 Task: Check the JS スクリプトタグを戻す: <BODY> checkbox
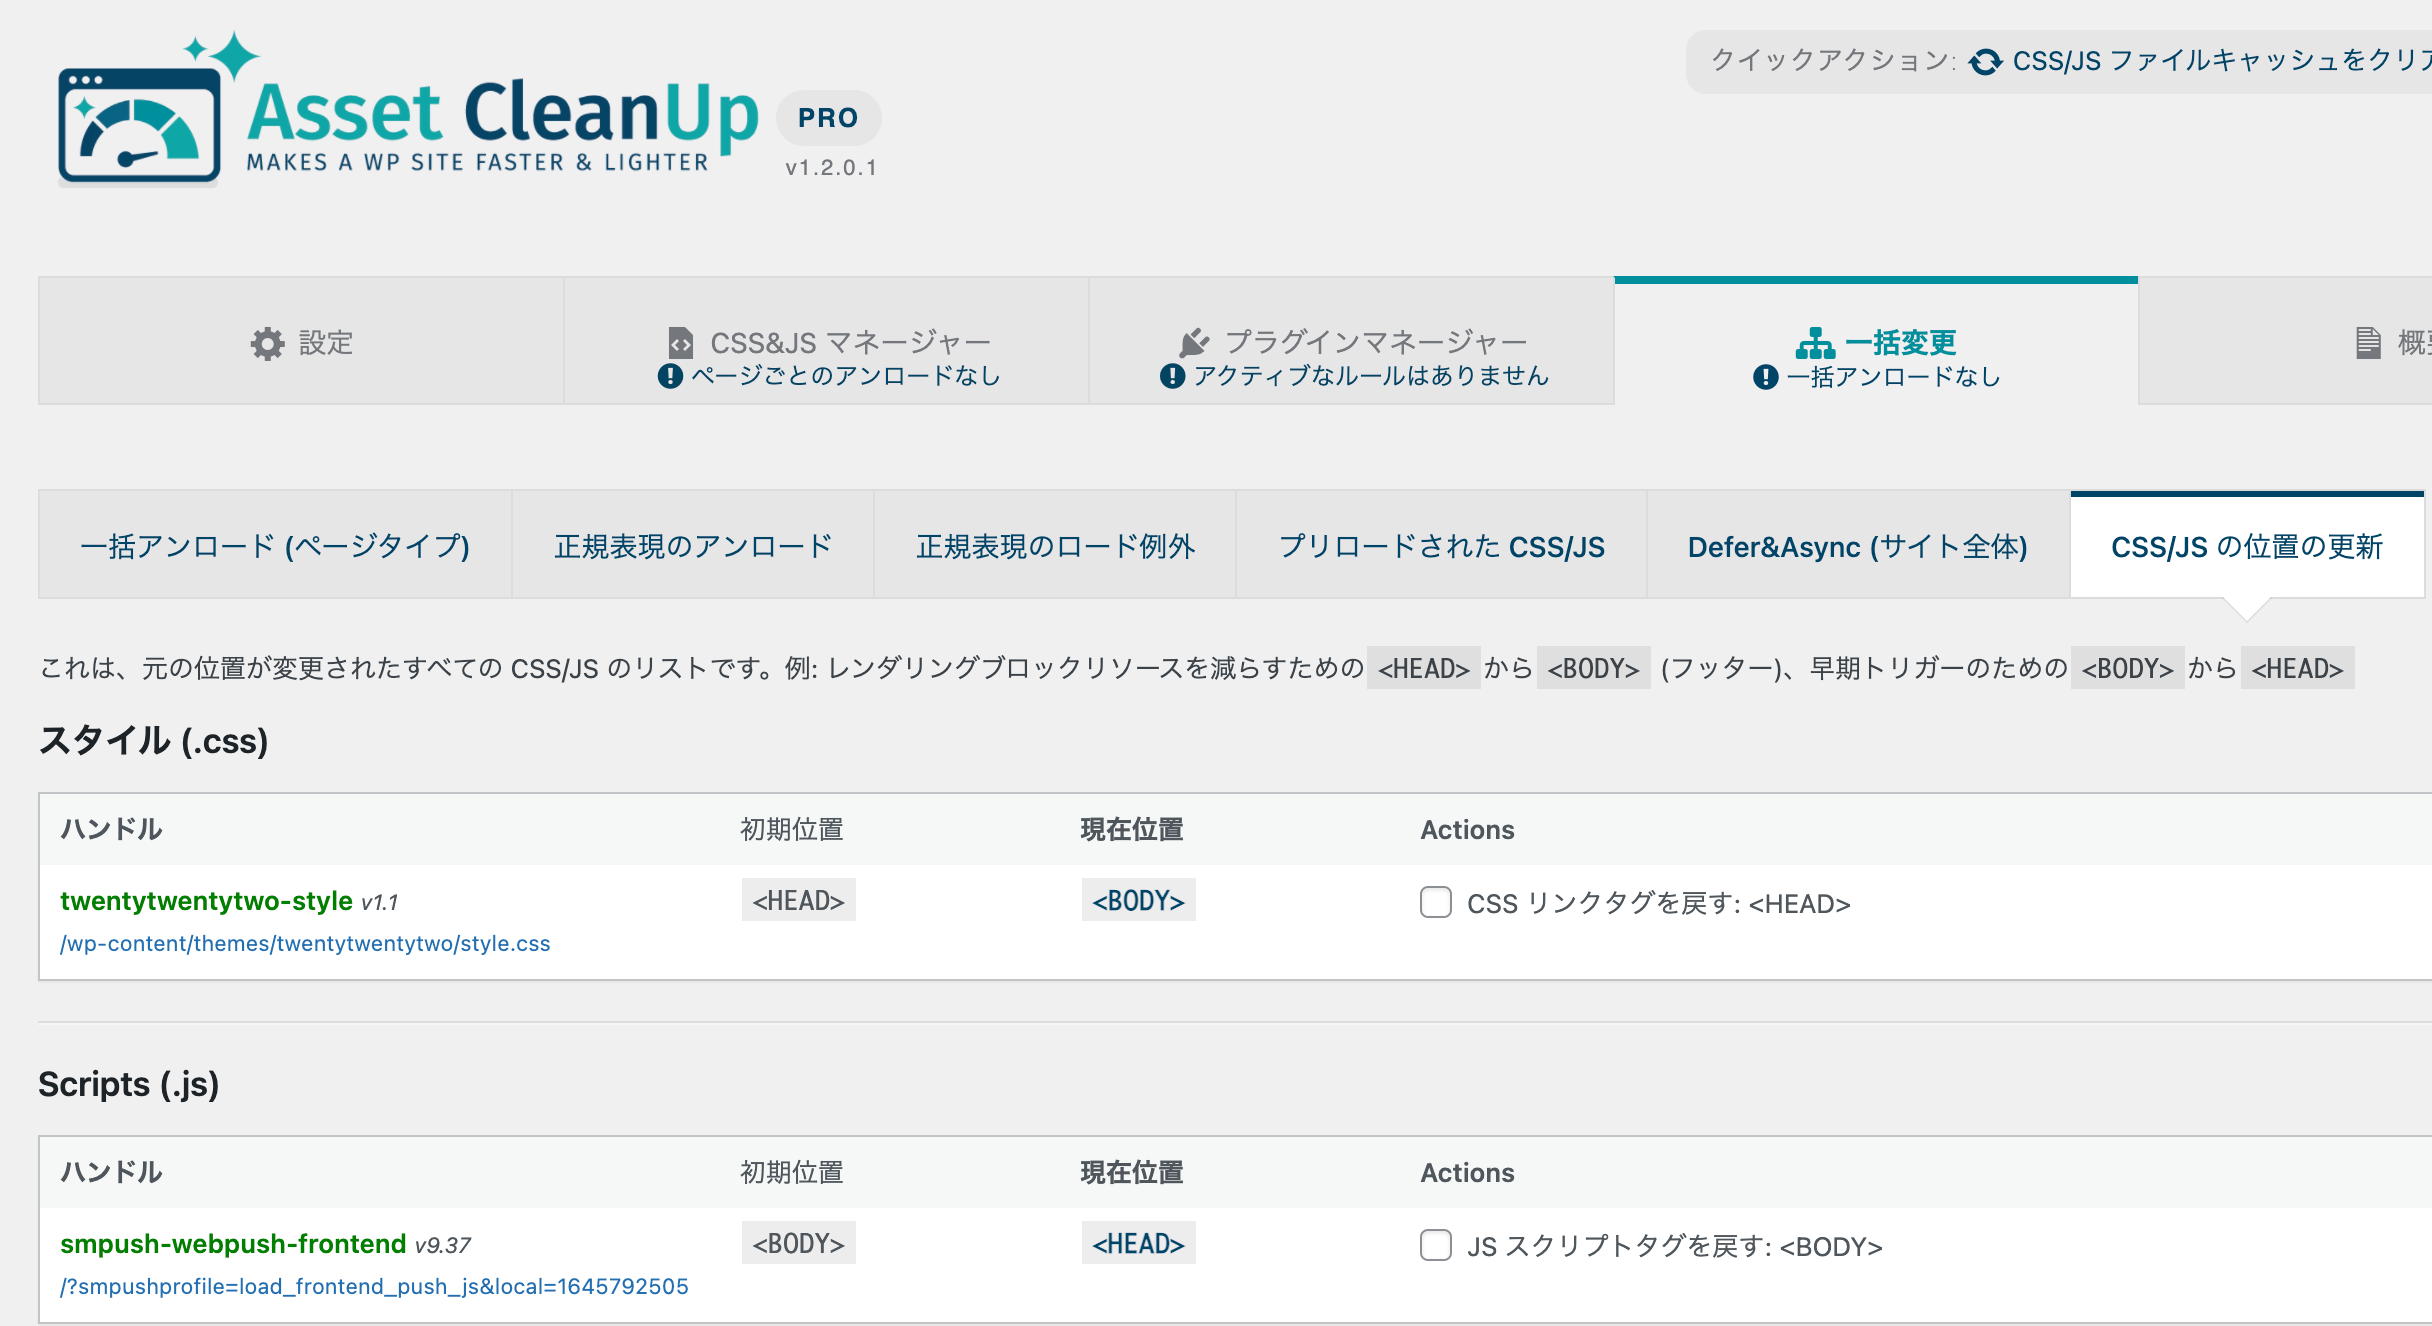(1436, 1245)
